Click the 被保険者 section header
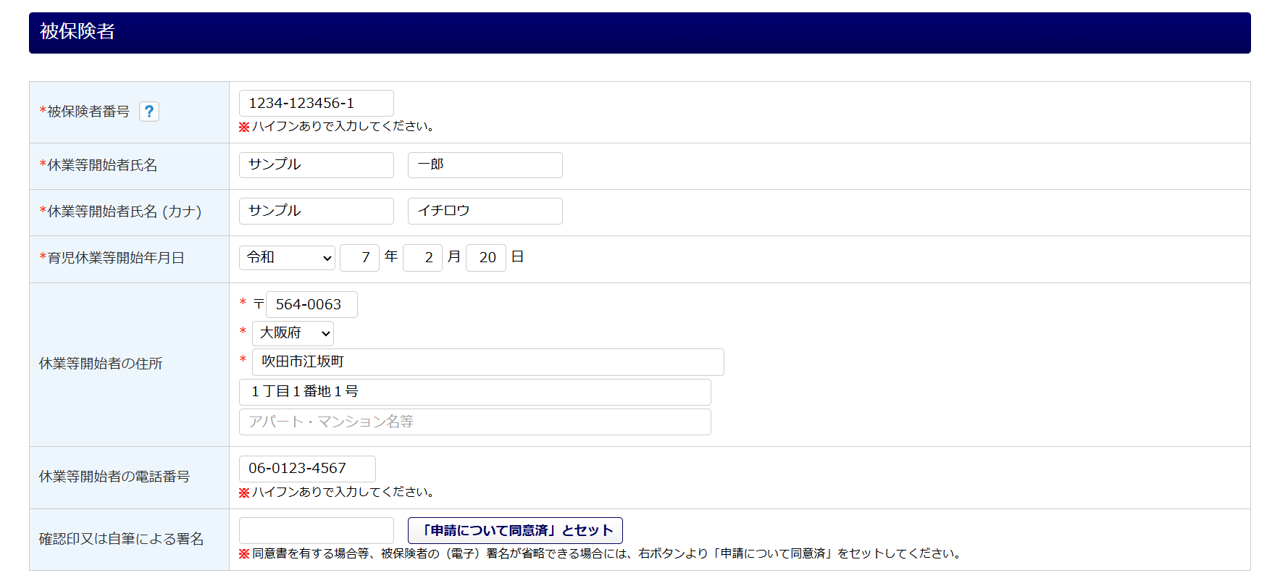Screen dimensions: 1280x586 [x=640, y=33]
